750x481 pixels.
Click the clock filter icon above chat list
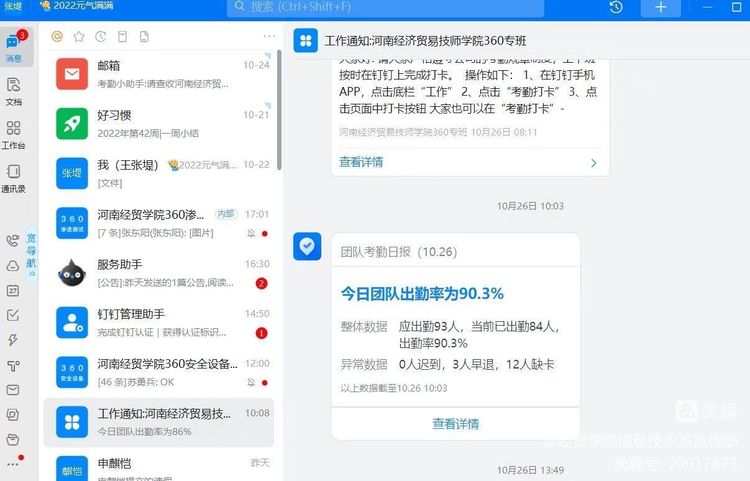[100, 36]
